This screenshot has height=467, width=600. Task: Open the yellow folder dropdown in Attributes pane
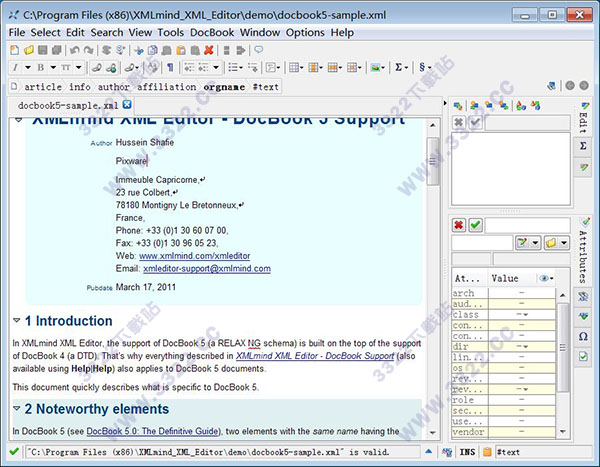pos(556,243)
